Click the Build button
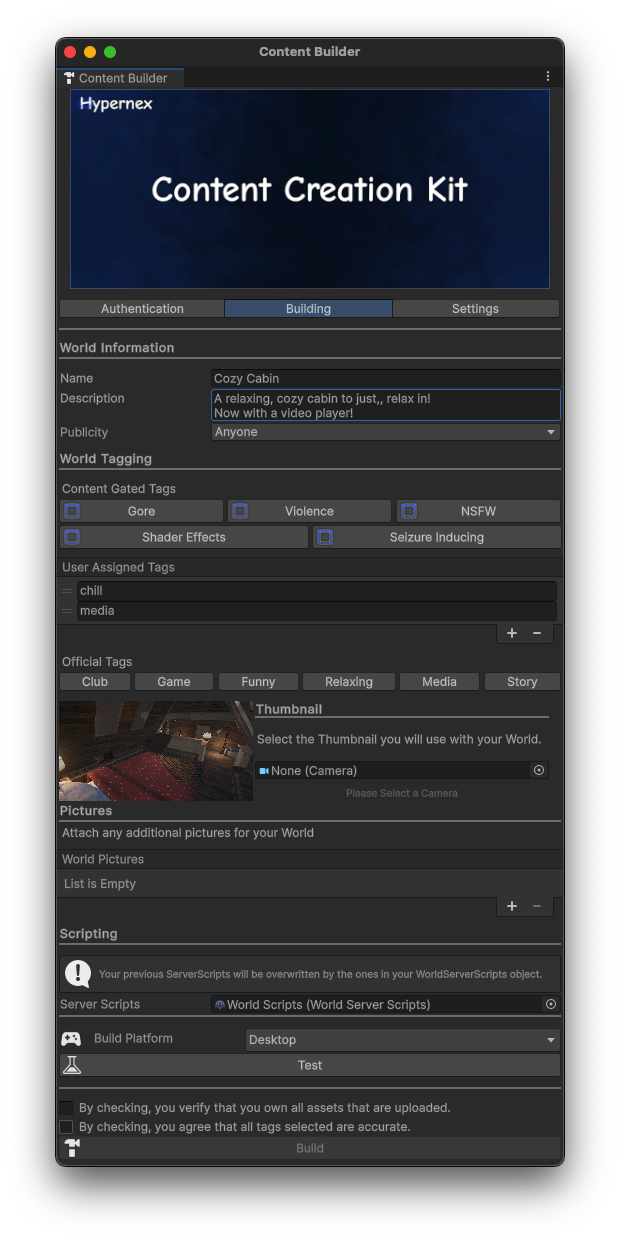Screen dimensions: 620x1240 [x=310, y=1148]
